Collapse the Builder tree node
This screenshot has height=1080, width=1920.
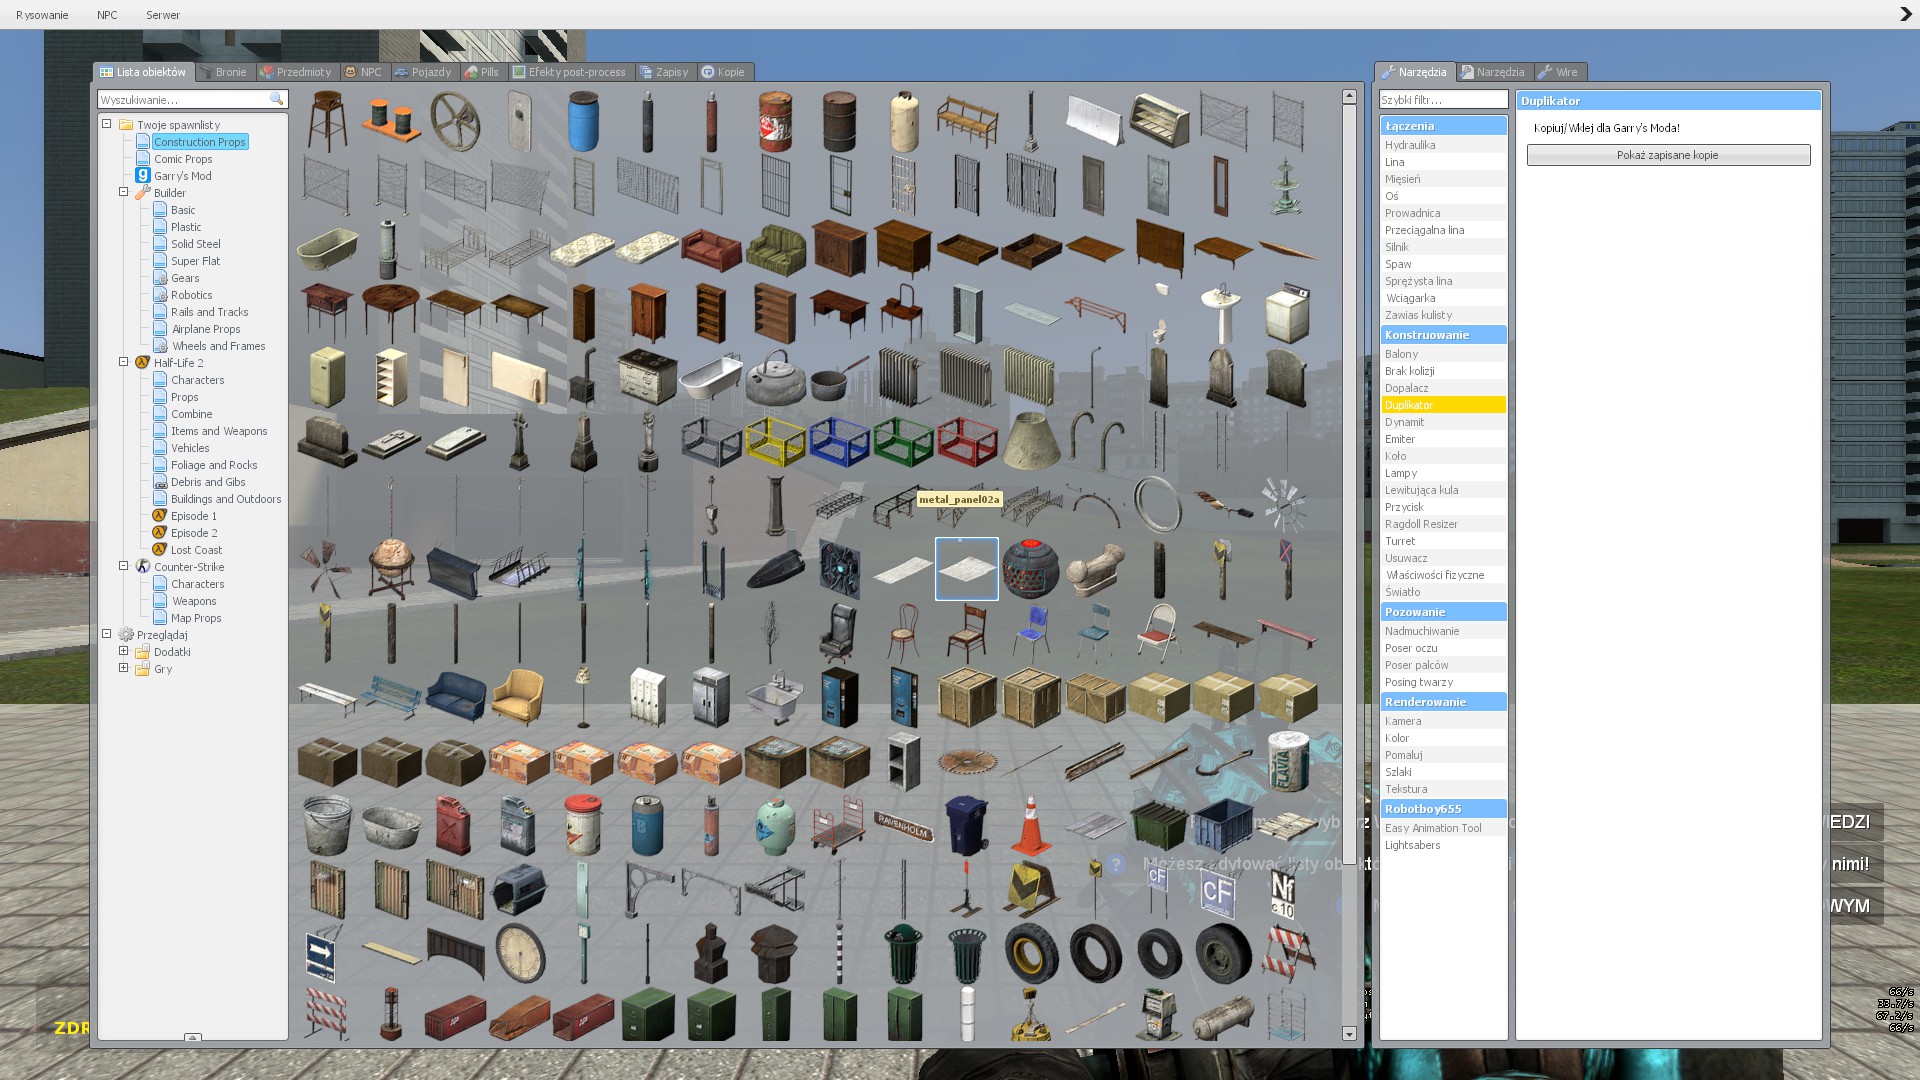click(124, 192)
